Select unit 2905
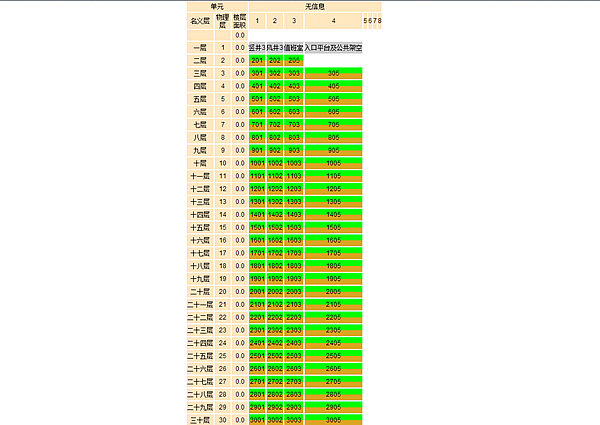600x425 pixels. tap(333, 407)
